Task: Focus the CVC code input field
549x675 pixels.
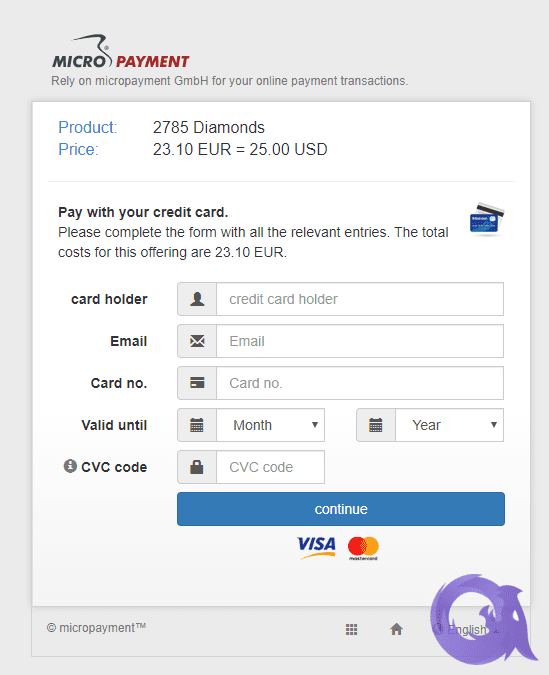Action: [270, 467]
